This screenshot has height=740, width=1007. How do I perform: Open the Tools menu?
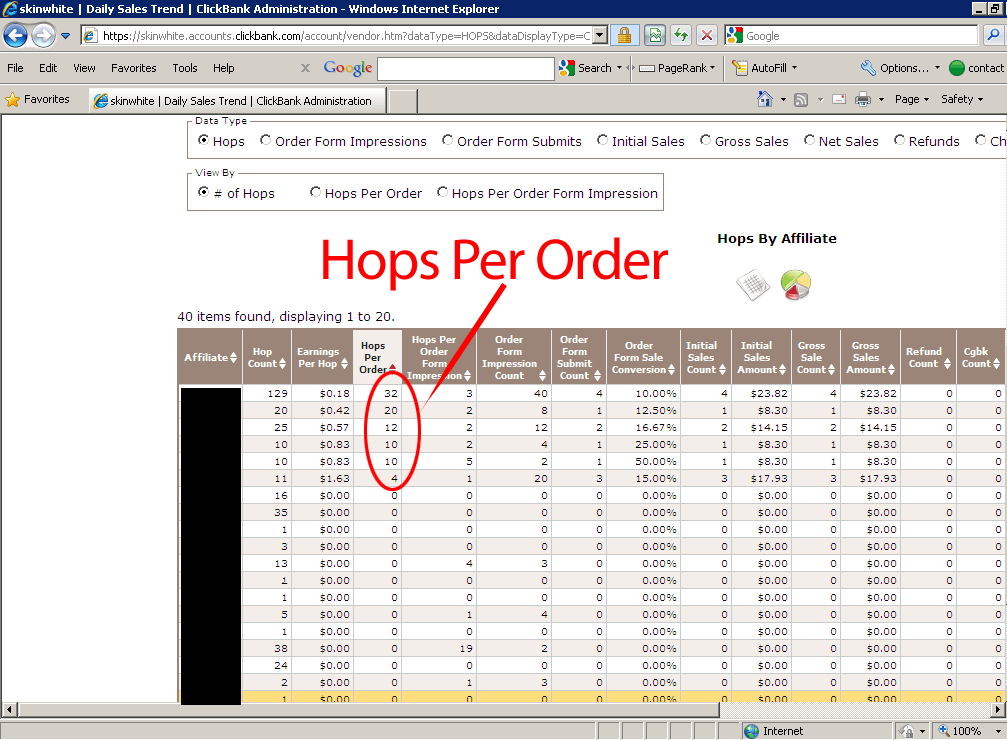coord(185,68)
